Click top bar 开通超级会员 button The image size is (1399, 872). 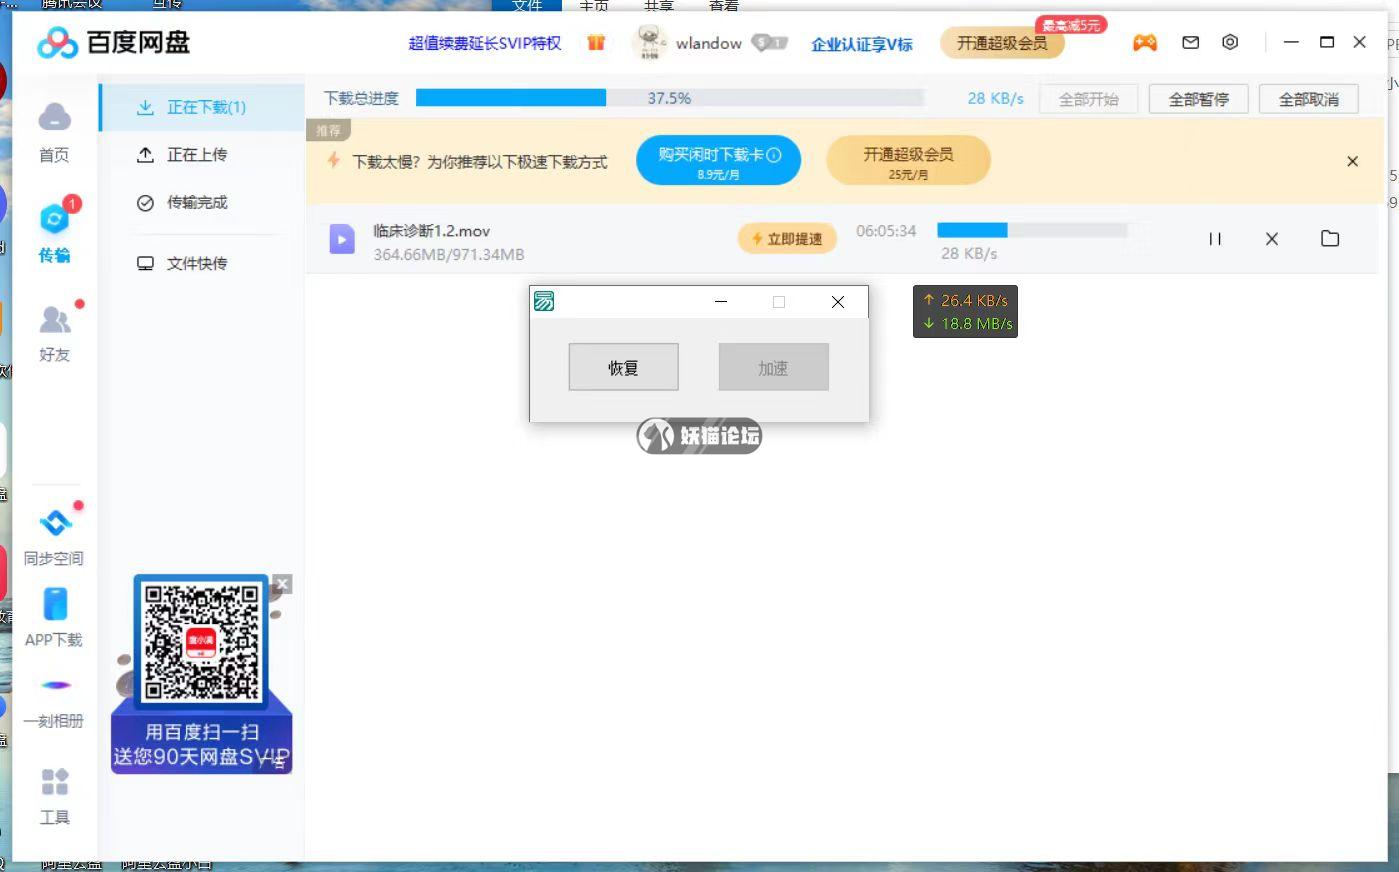[x=1002, y=43]
